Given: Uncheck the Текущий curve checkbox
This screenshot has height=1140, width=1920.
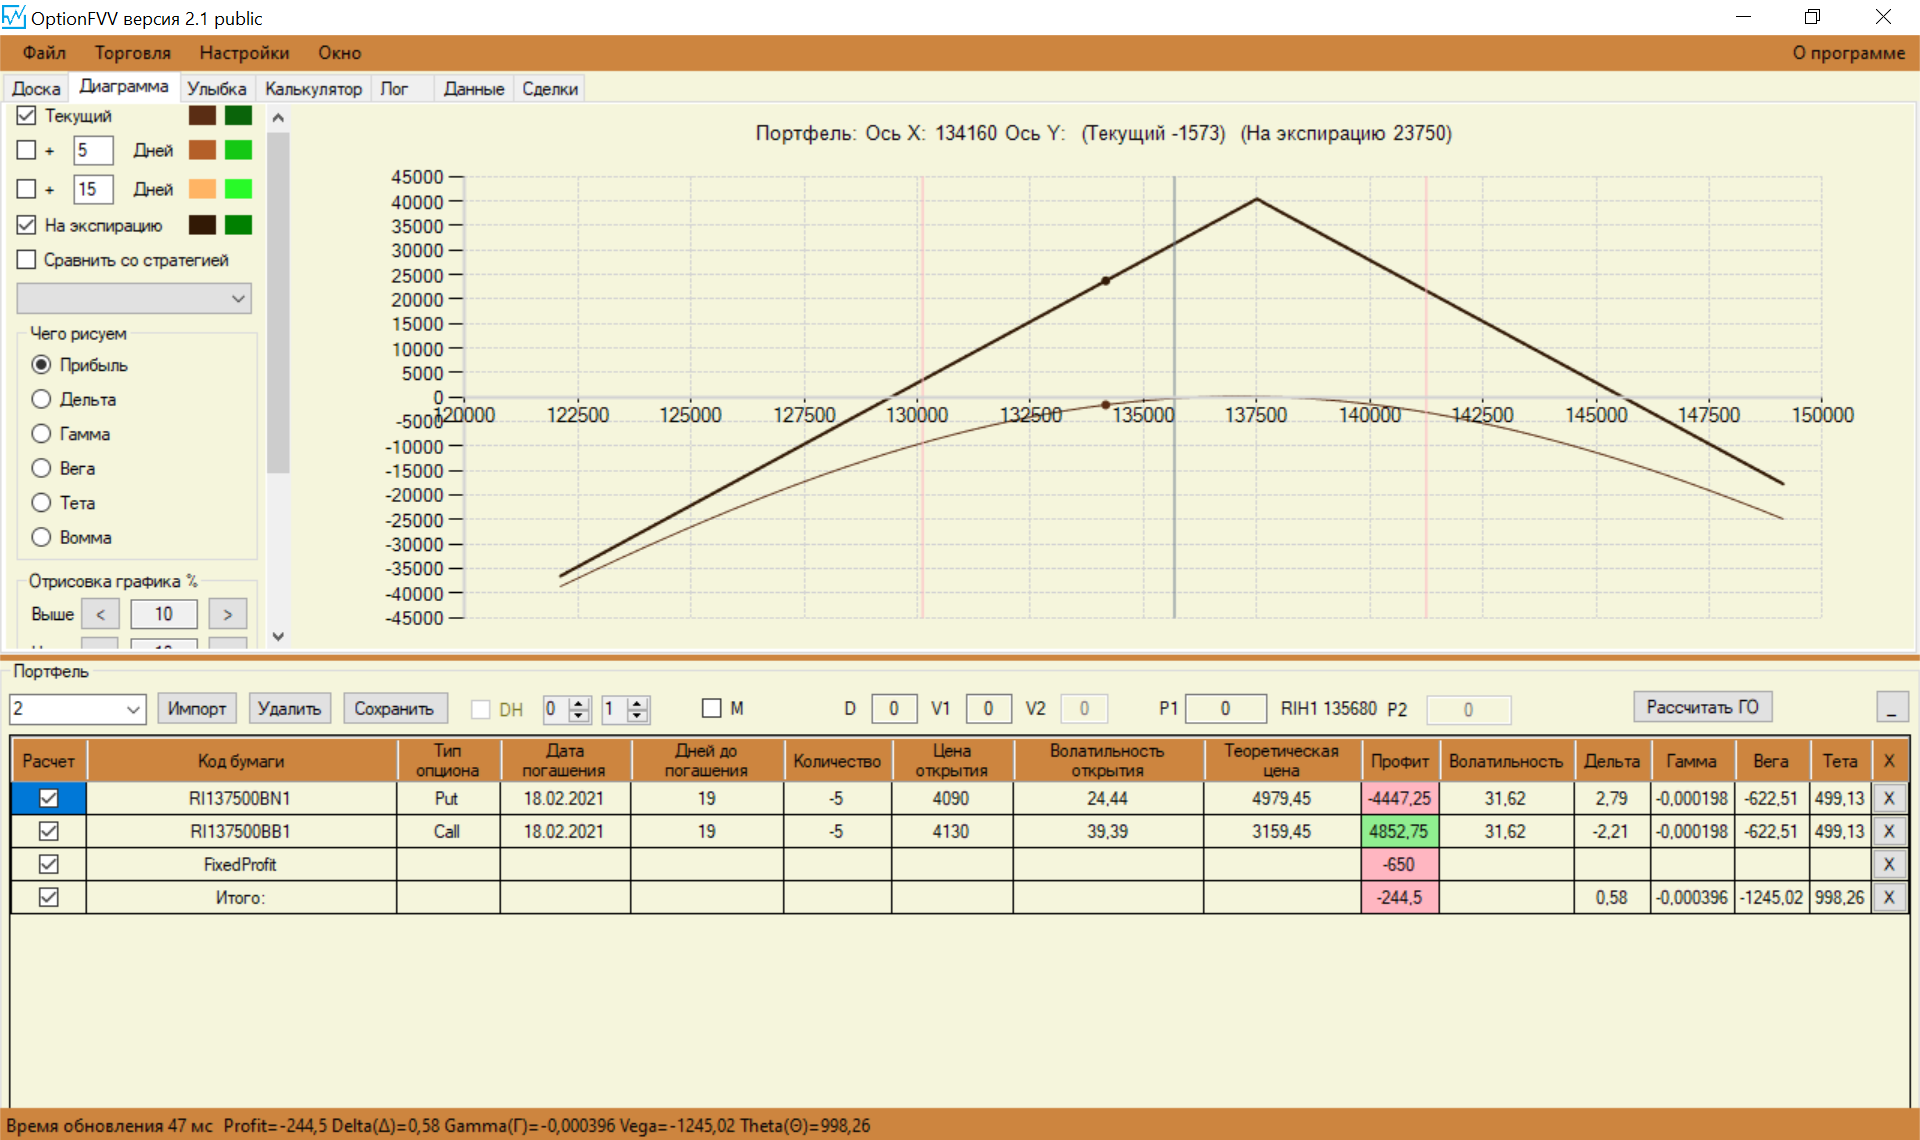Looking at the screenshot, I should point(27,116).
